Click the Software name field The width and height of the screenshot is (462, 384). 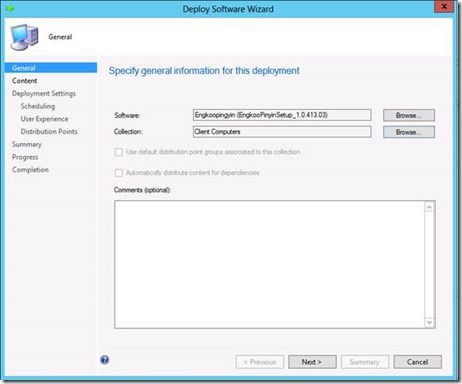(x=282, y=115)
